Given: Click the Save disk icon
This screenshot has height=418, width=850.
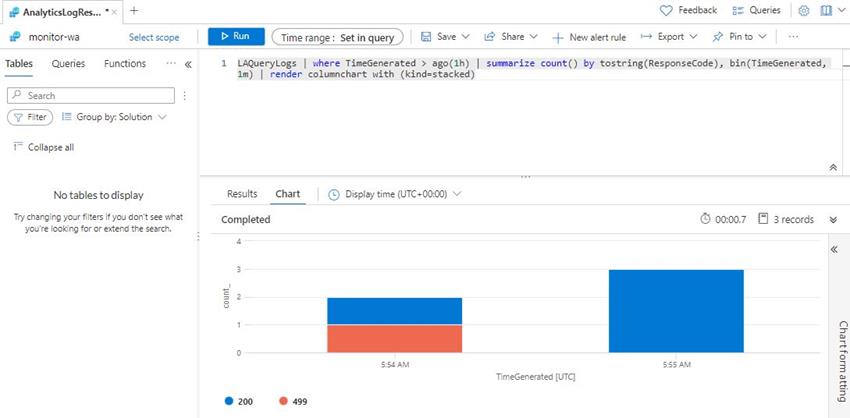Looking at the screenshot, I should (426, 37).
